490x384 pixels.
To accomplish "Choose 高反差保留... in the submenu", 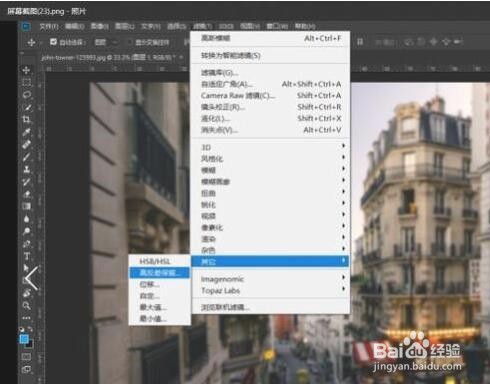I will [x=159, y=273].
